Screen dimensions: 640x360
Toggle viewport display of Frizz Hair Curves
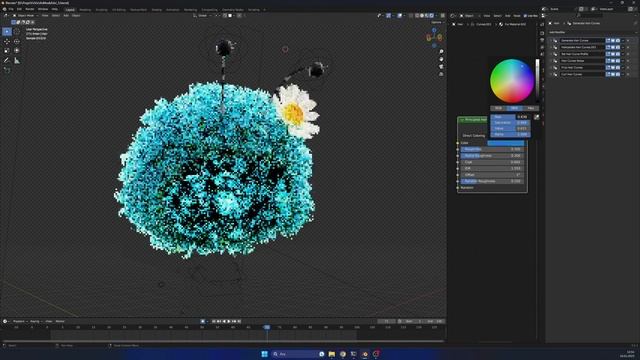pos(613,67)
